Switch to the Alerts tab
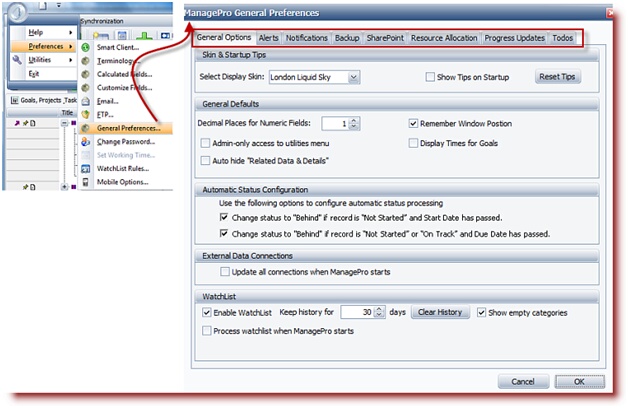Image resolution: width=628 pixels, height=408 pixels. click(x=268, y=38)
